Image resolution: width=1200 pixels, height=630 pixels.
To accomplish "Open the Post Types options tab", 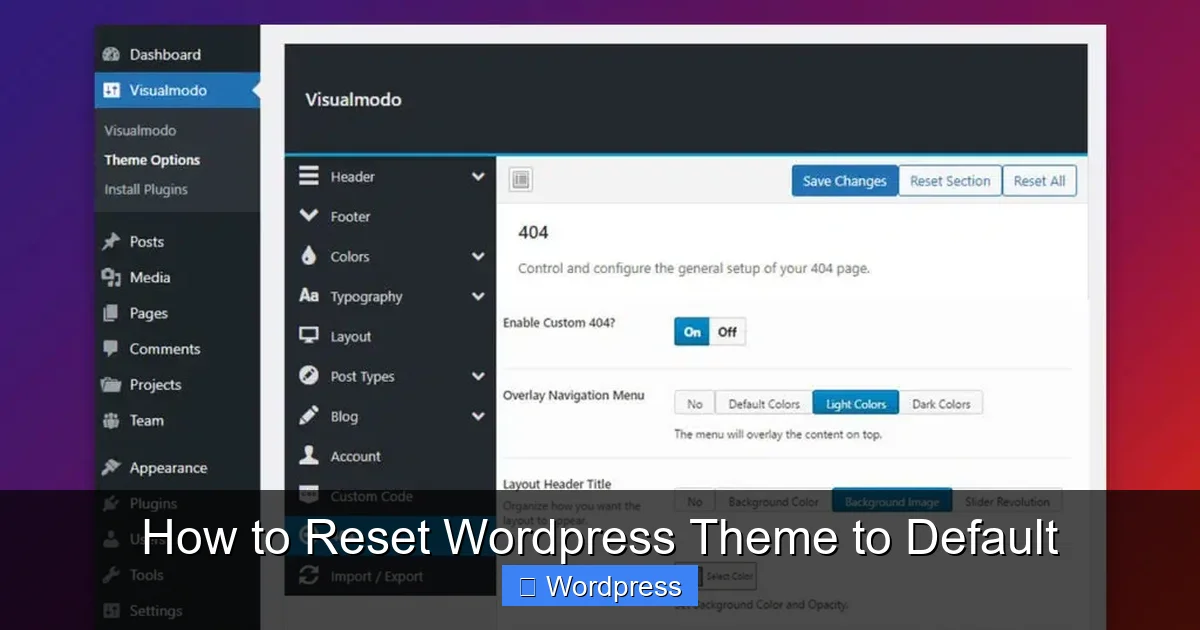I will click(390, 377).
